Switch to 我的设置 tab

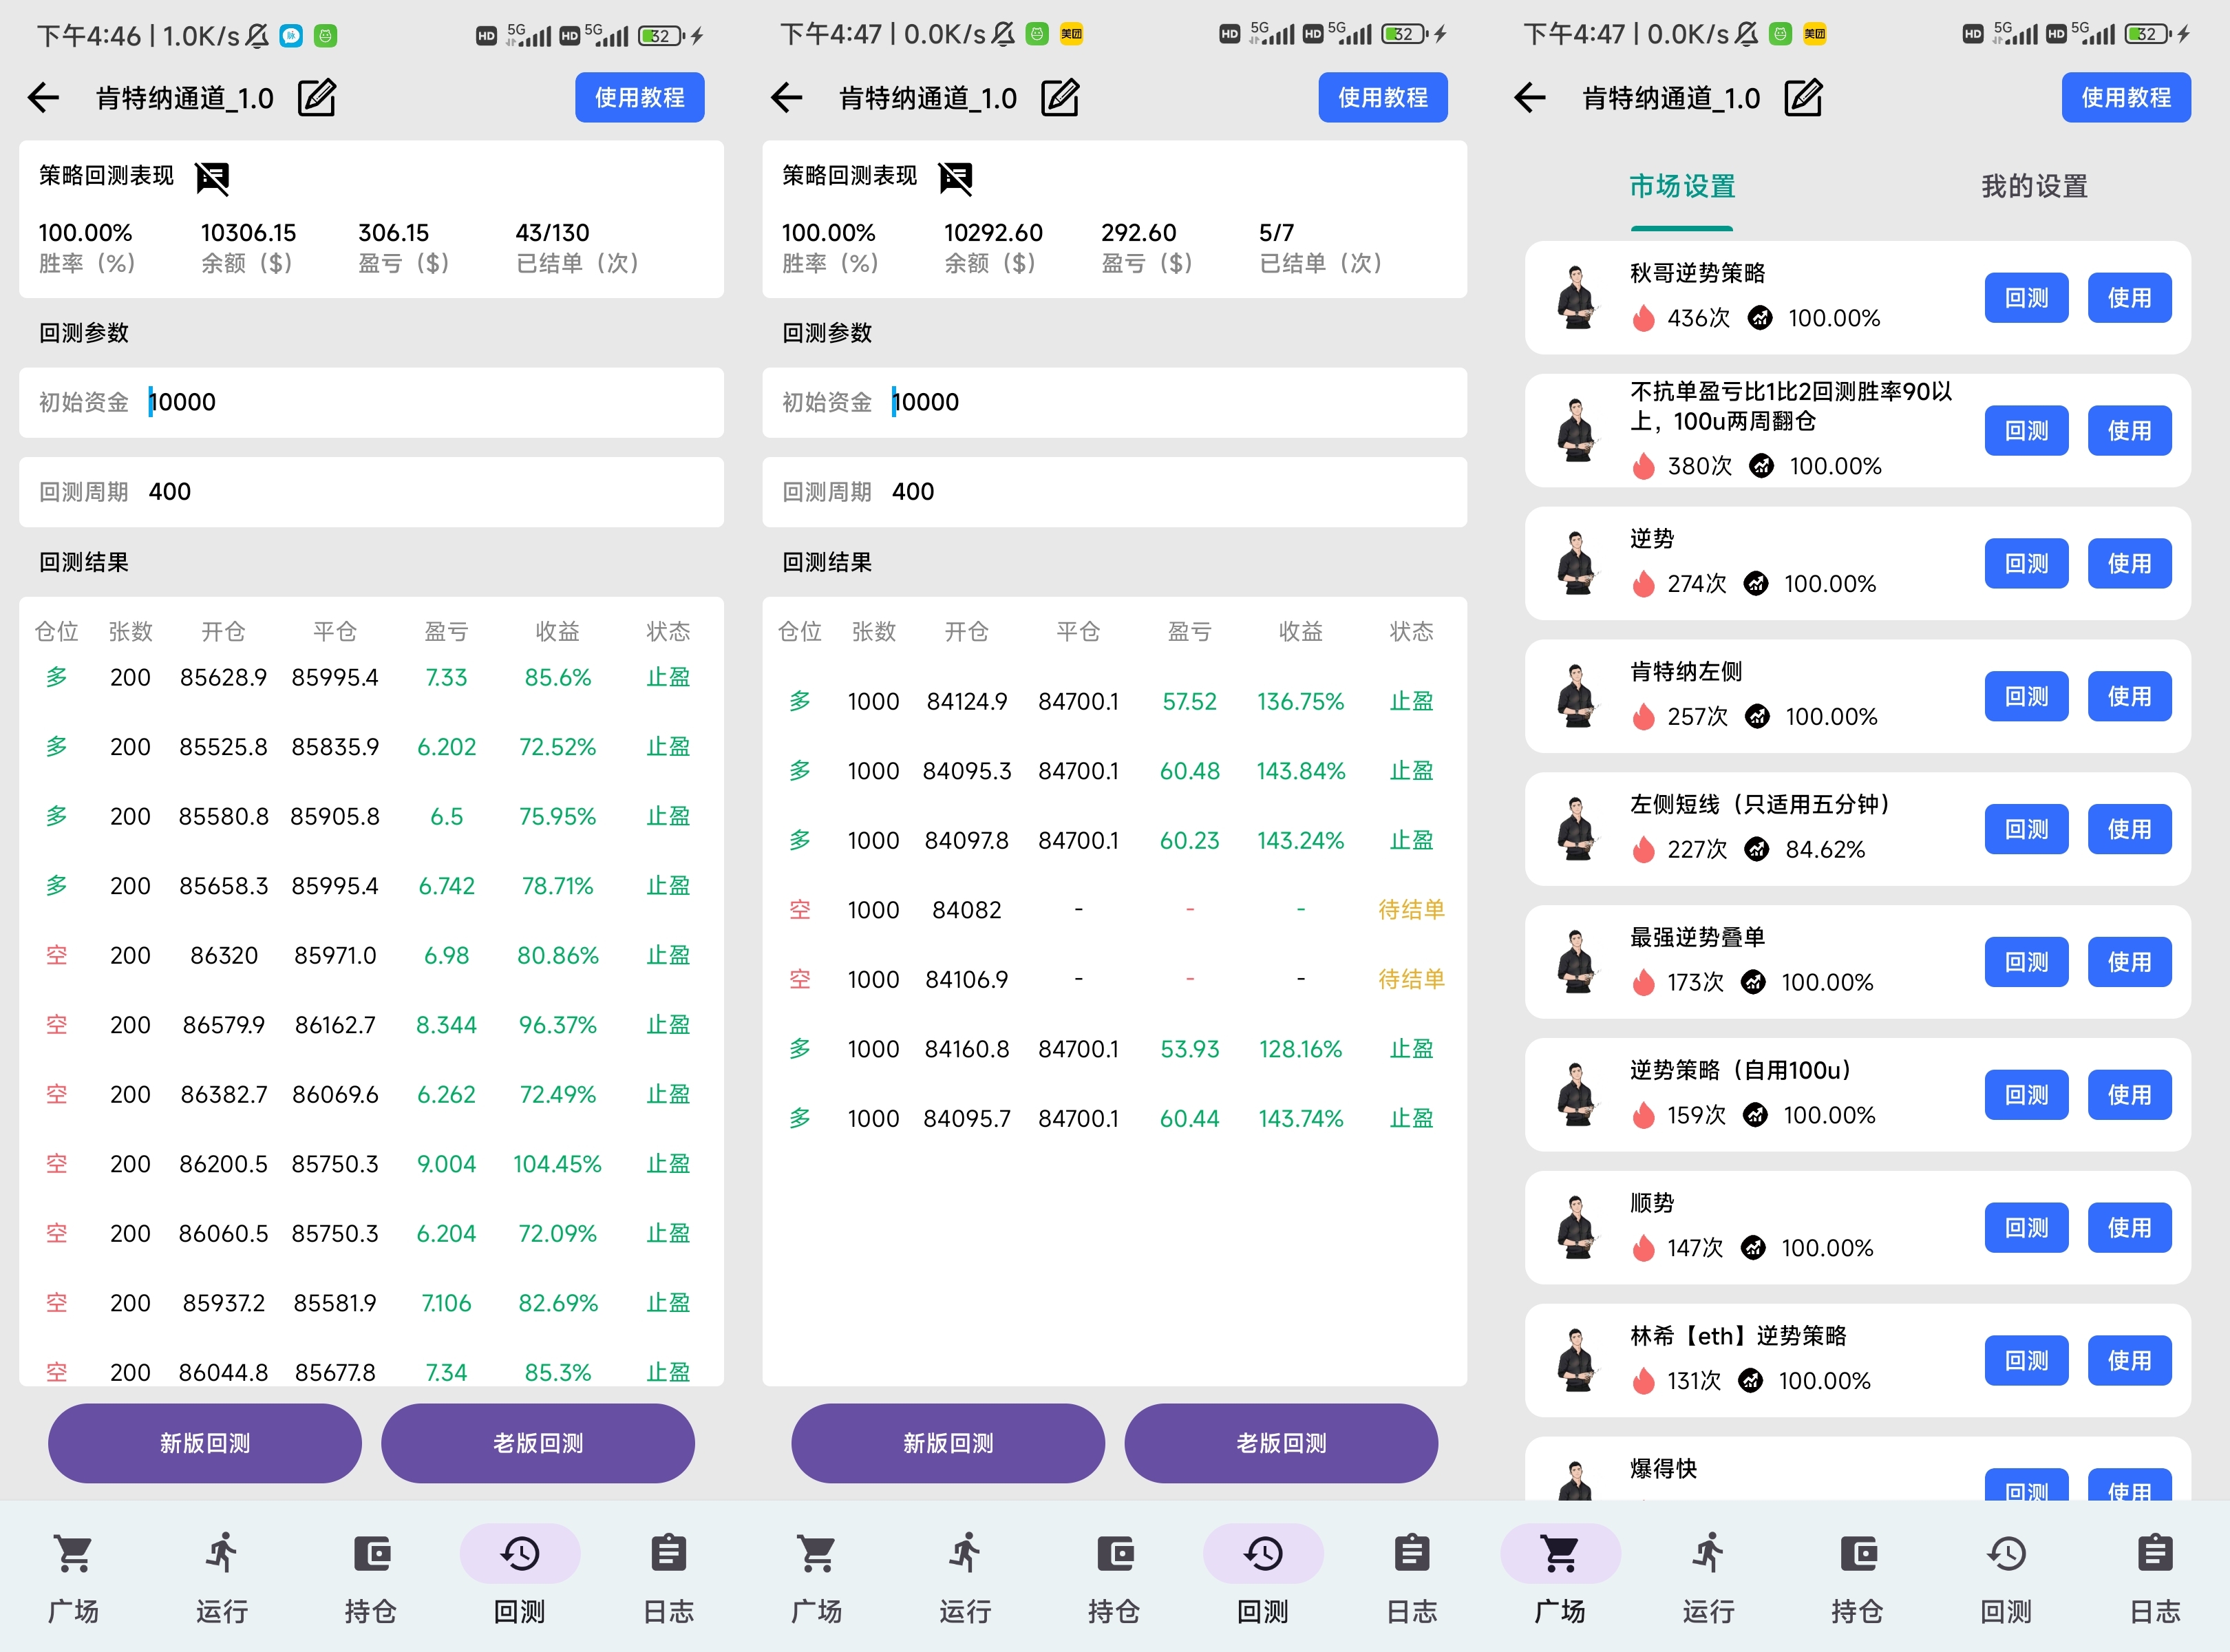pos(2034,187)
